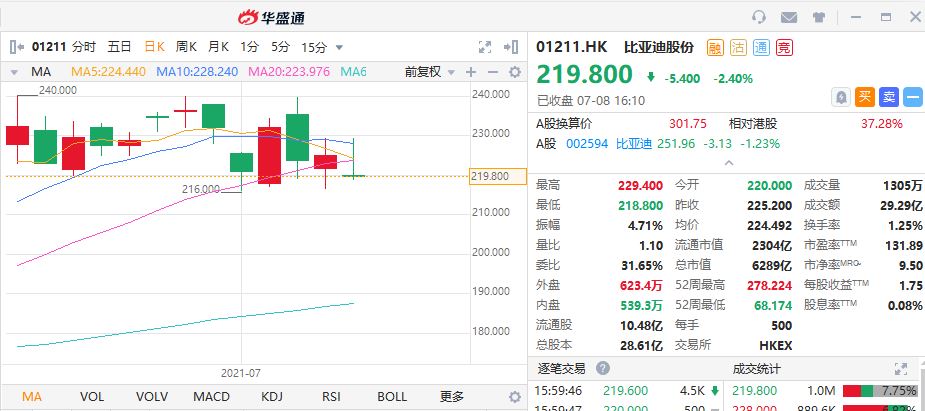Switch to 五日 five-day view
Image resolution: width=925 pixels, height=411 pixels.
click(119, 47)
